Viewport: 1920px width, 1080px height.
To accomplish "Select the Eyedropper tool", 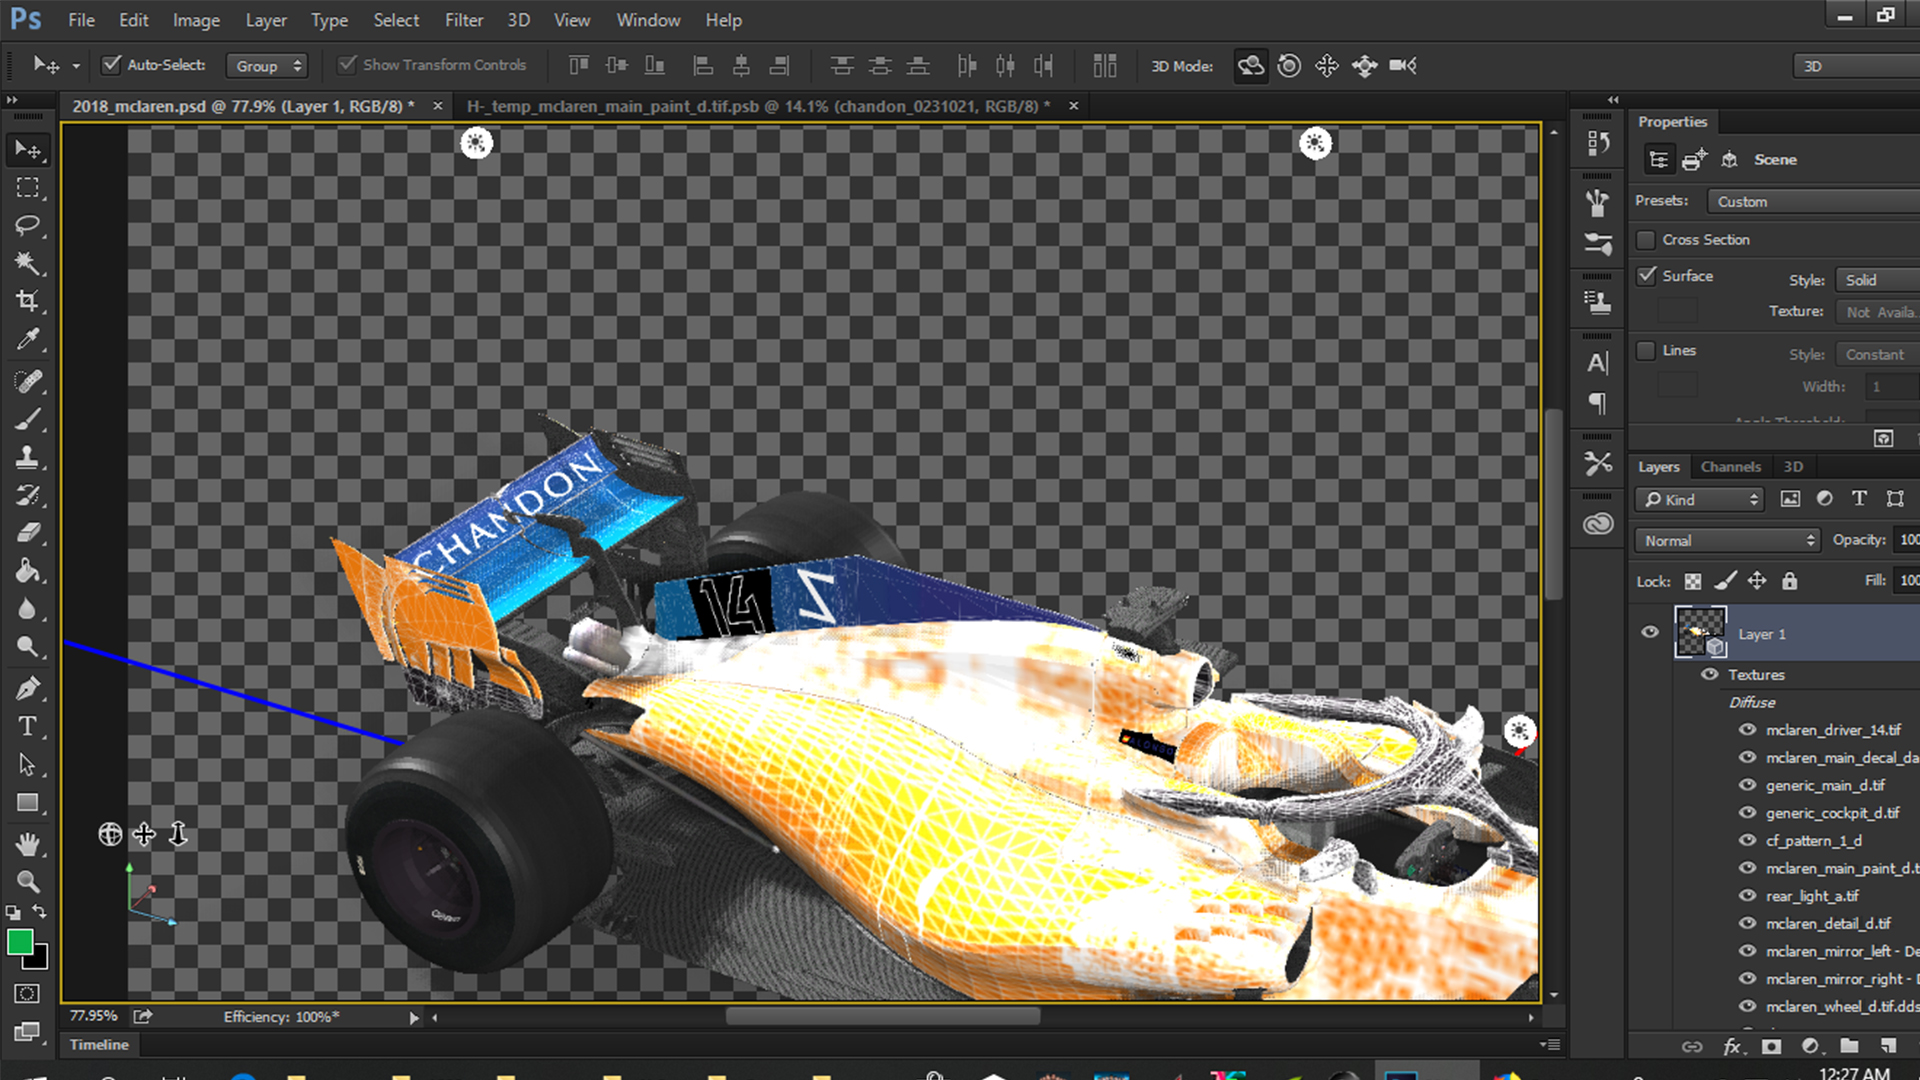I will coord(27,339).
